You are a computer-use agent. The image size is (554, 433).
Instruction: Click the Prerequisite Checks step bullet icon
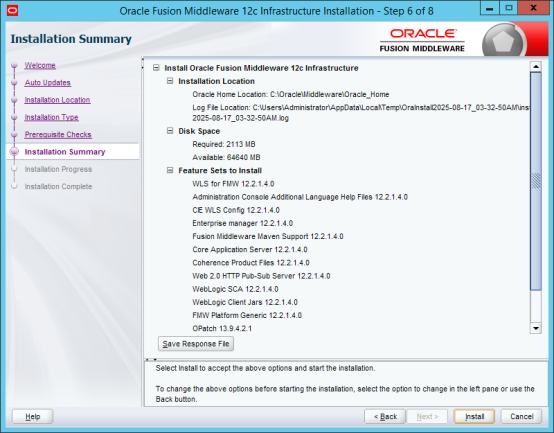[x=14, y=135]
